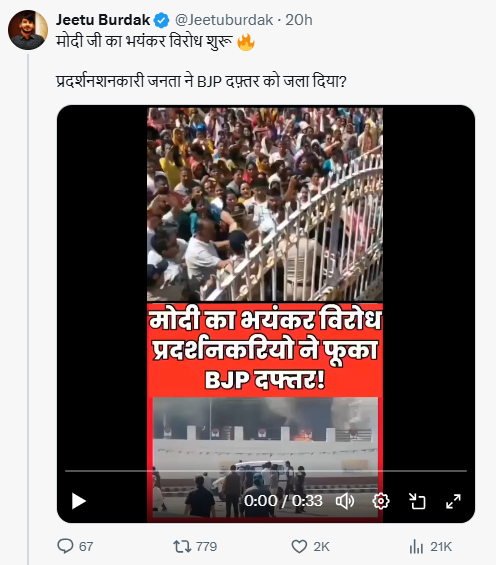Click the 779 retweet count

click(x=206, y=547)
